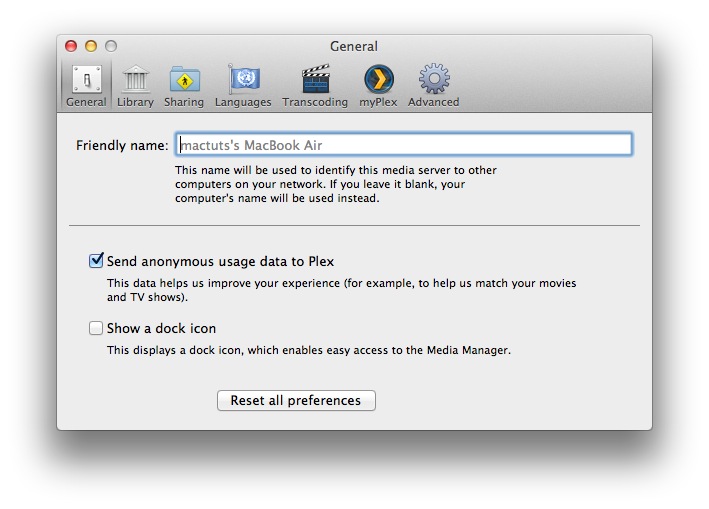Viewport: 709px width, 509px height.
Task: Open Transcoding clapperboard settings
Action: coord(315,86)
